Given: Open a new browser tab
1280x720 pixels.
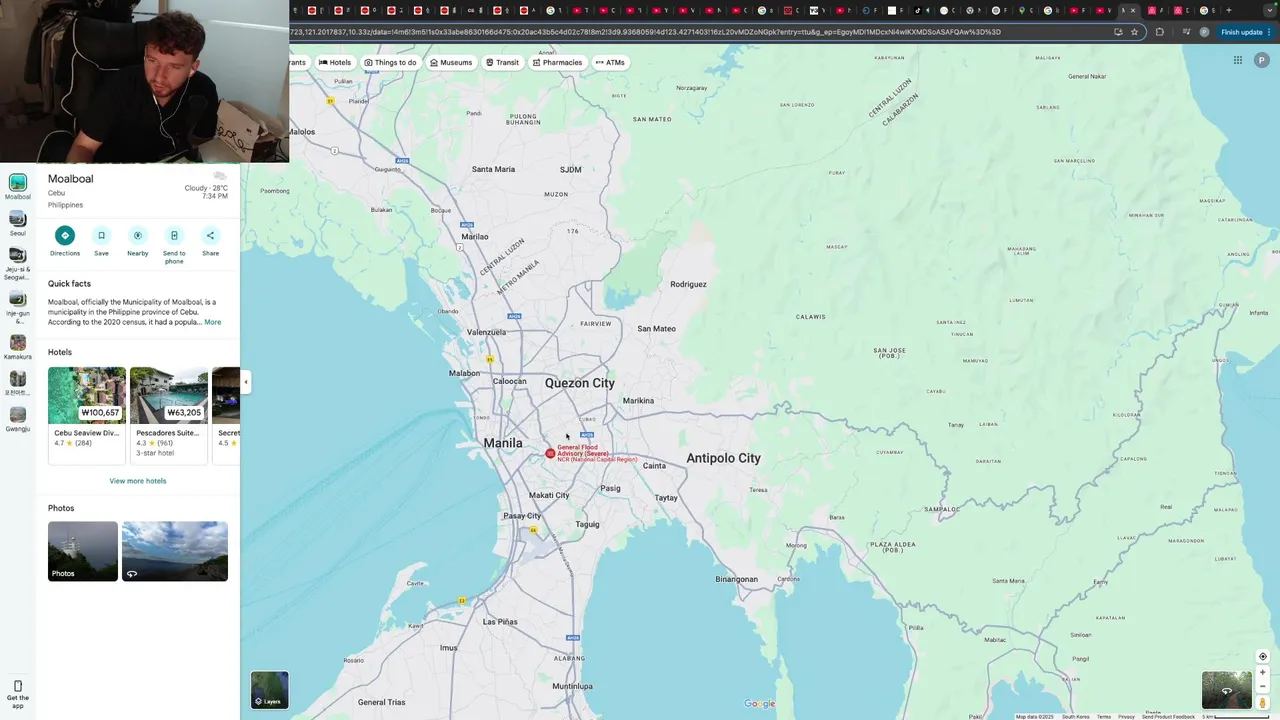Looking at the screenshot, I should 1228,10.
